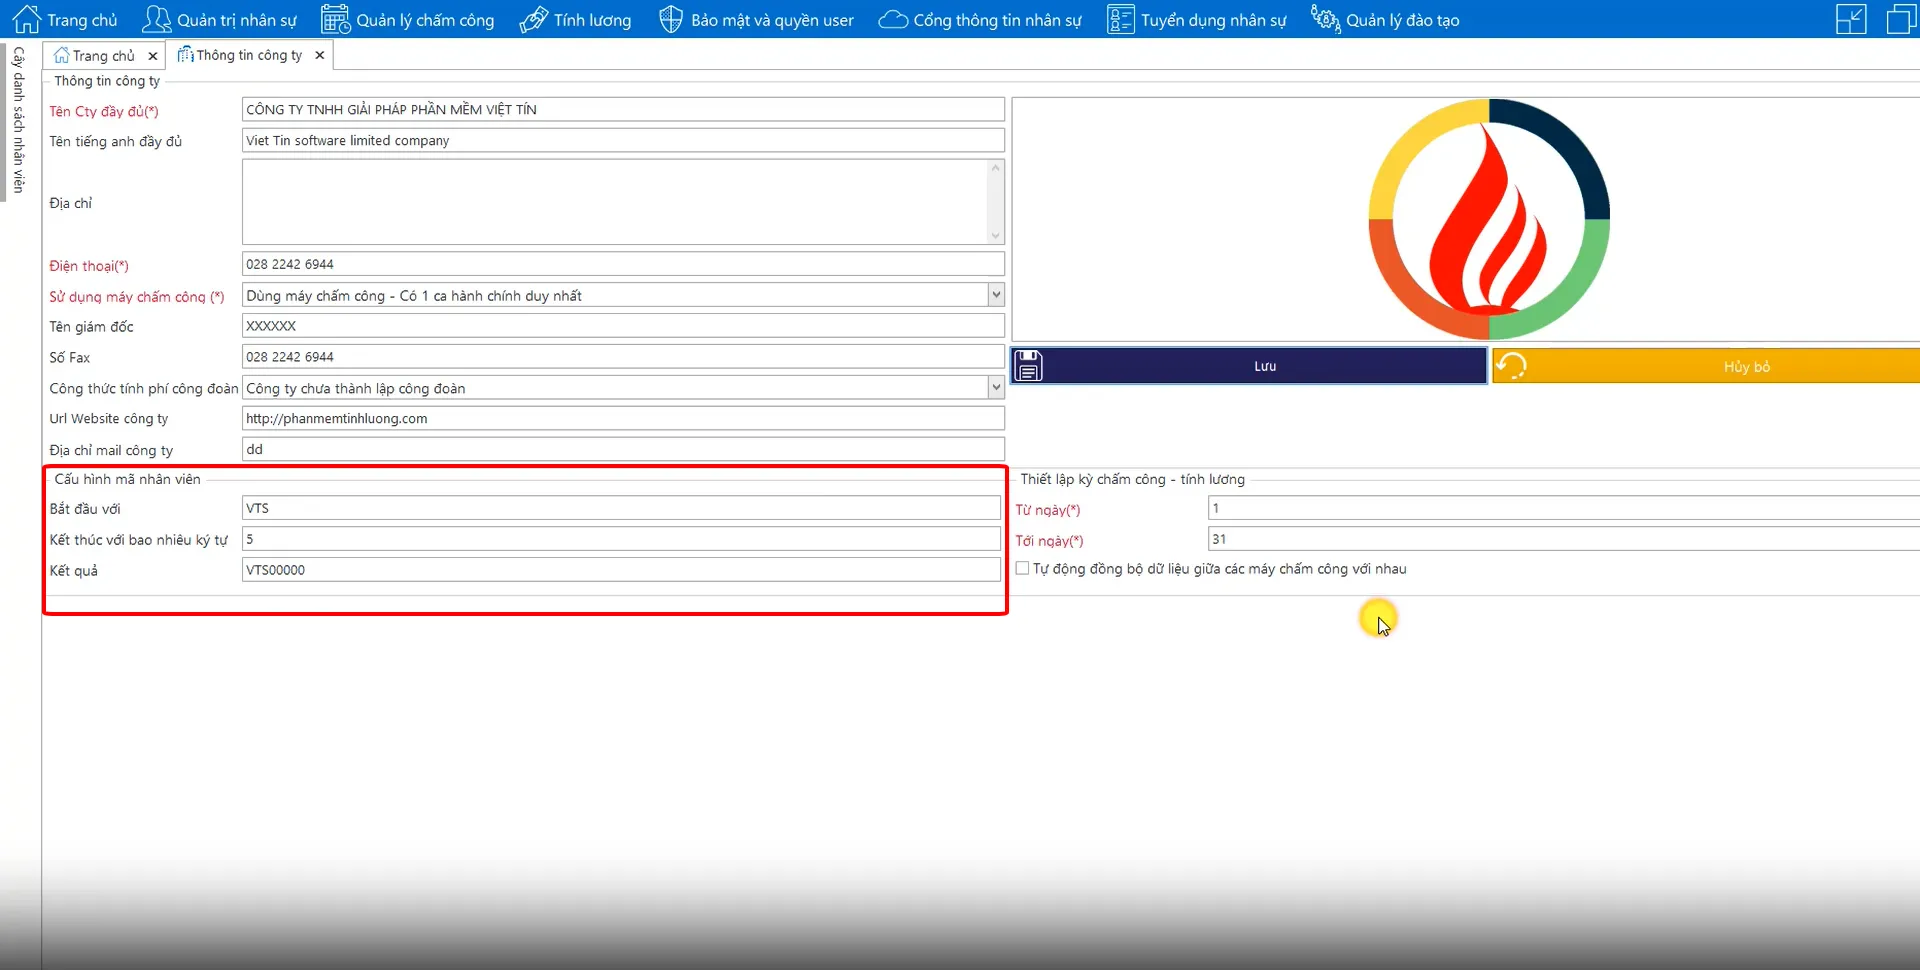Click the Trang chủ home icon in top menu
Viewport: 1920px width, 970px height.
(x=27, y=19)
